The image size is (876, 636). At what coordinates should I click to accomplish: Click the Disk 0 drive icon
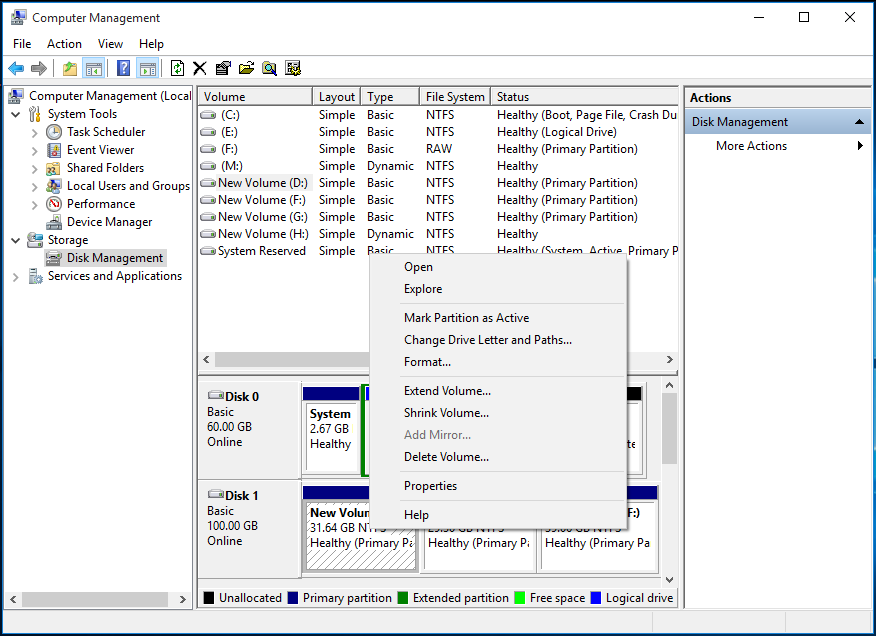216,395
